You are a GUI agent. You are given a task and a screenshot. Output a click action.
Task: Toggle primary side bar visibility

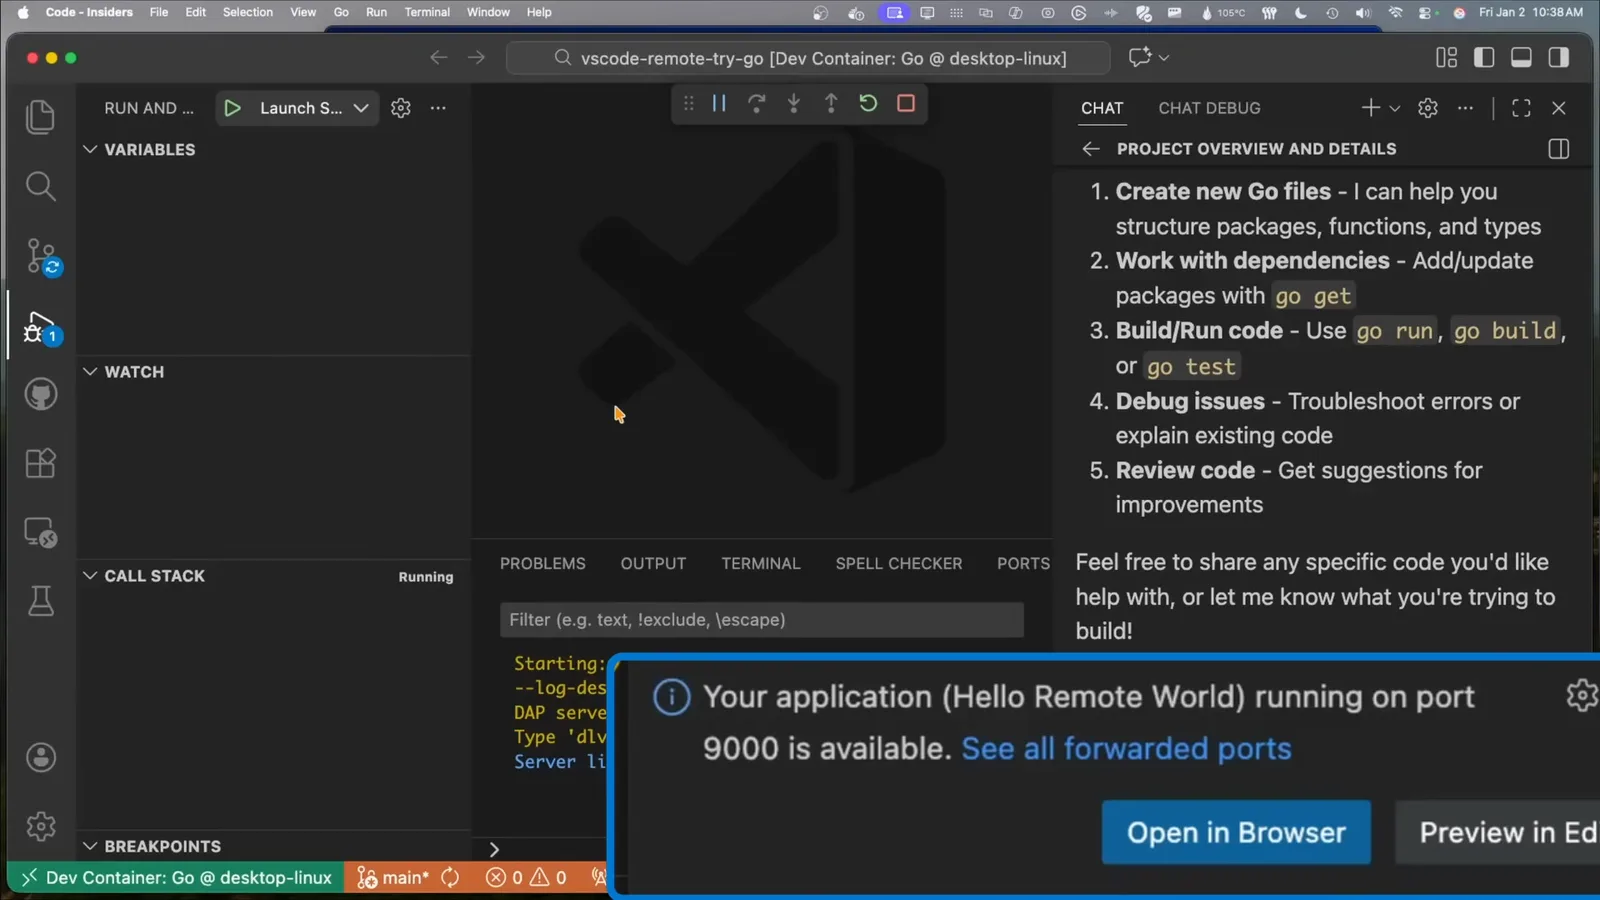[x=1484, y=58]
